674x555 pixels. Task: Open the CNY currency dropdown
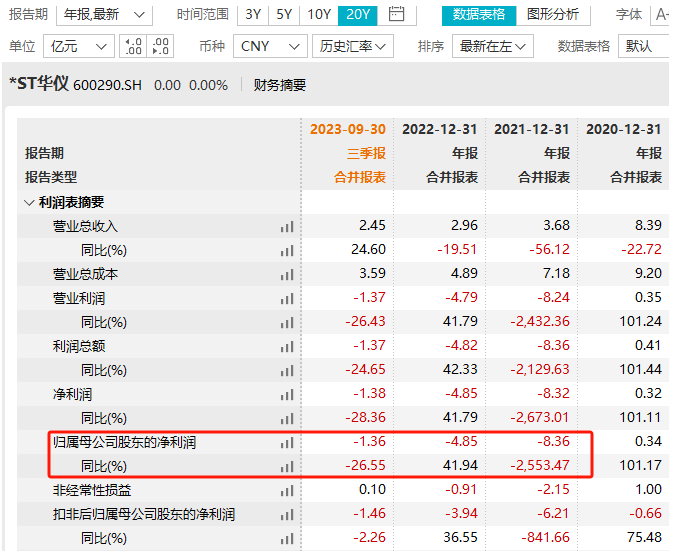[271, 46]
